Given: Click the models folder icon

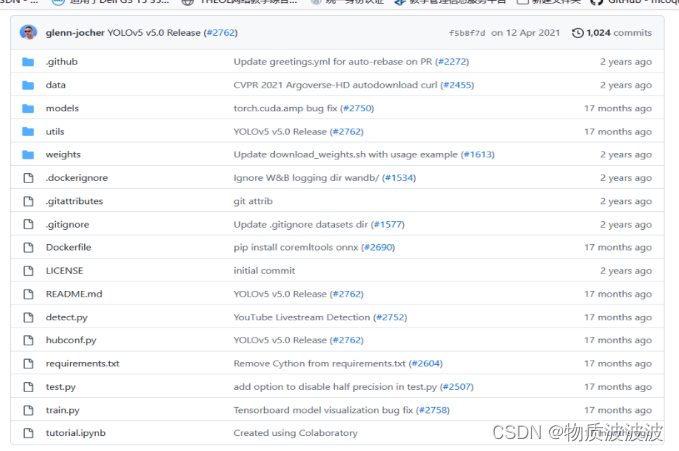Looking at the screenshot, I should (x=28, y=108).
